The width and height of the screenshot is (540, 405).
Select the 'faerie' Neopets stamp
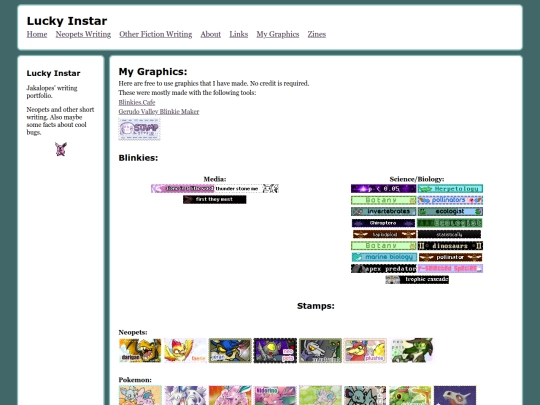pos(185,351)
